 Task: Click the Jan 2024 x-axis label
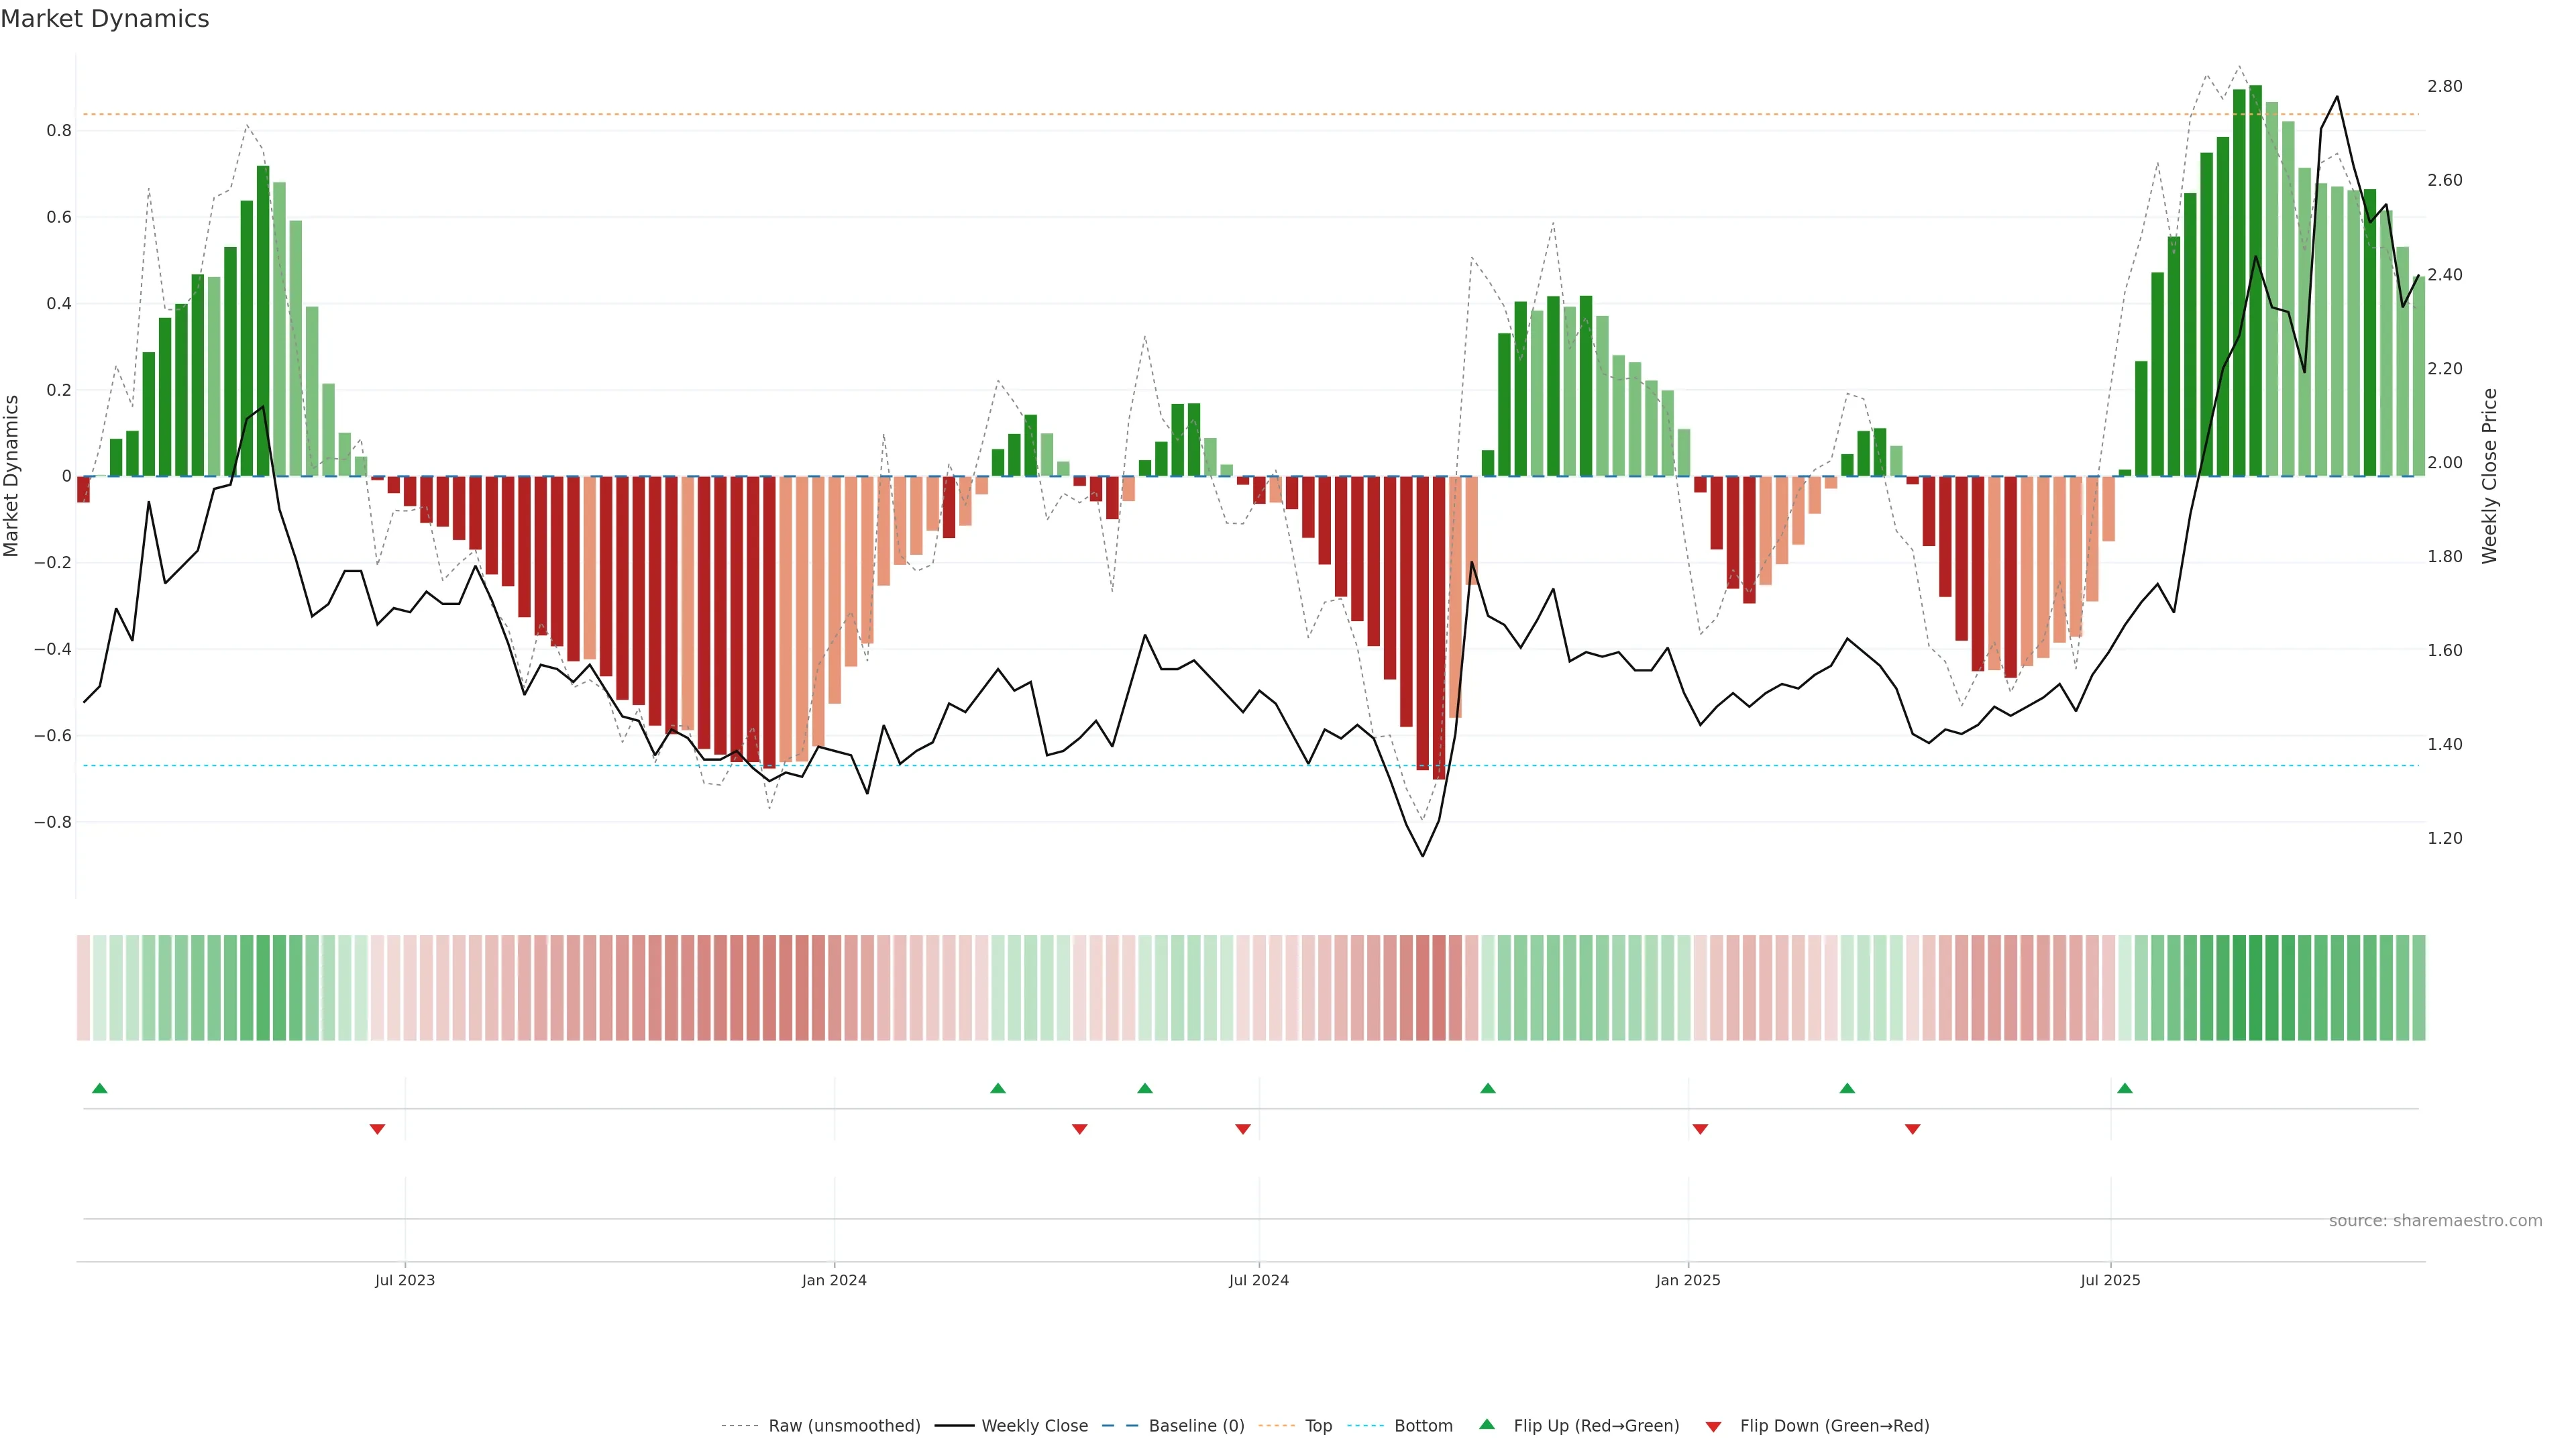pos(834,1280)
